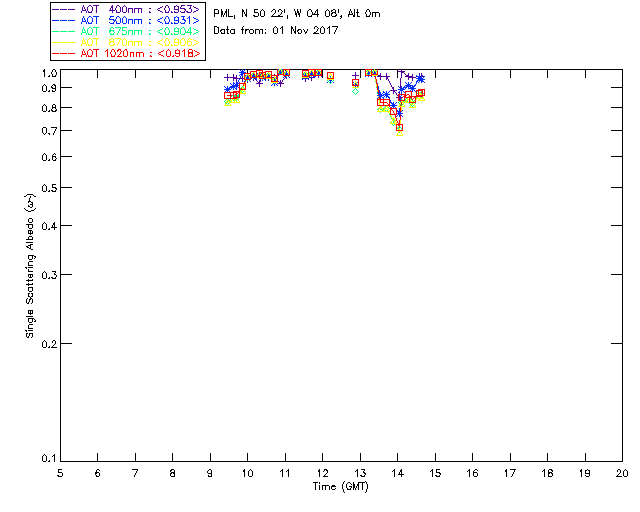
Task: Click the 18 on the time axis
Action: [547, 473]
